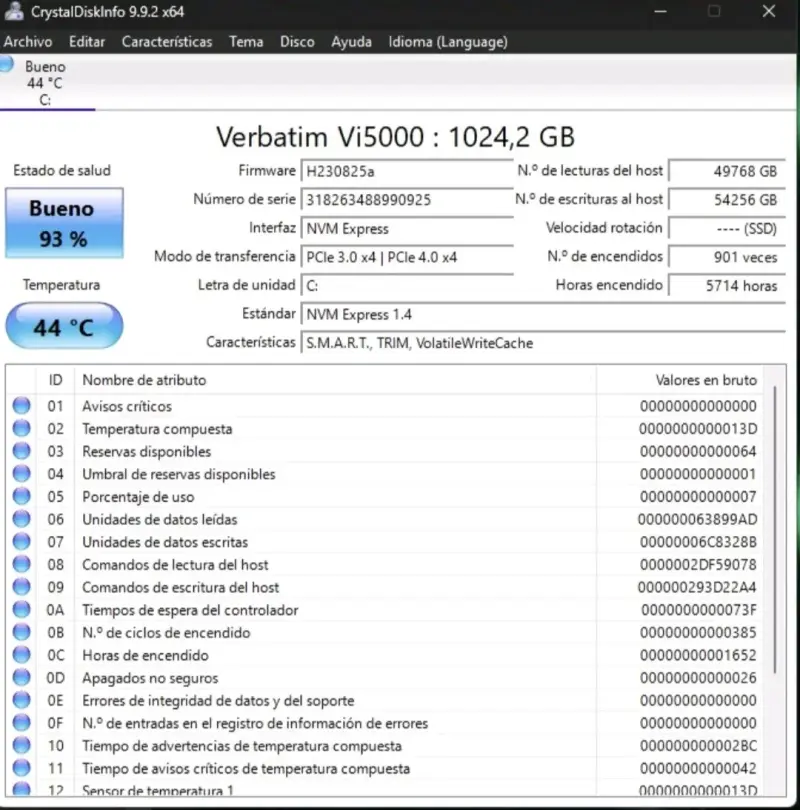The width and height of the screenshot is (800, 810).
Task: Click status icon for Tiempo de avisos críticos
Action: (x=22, y=768)
